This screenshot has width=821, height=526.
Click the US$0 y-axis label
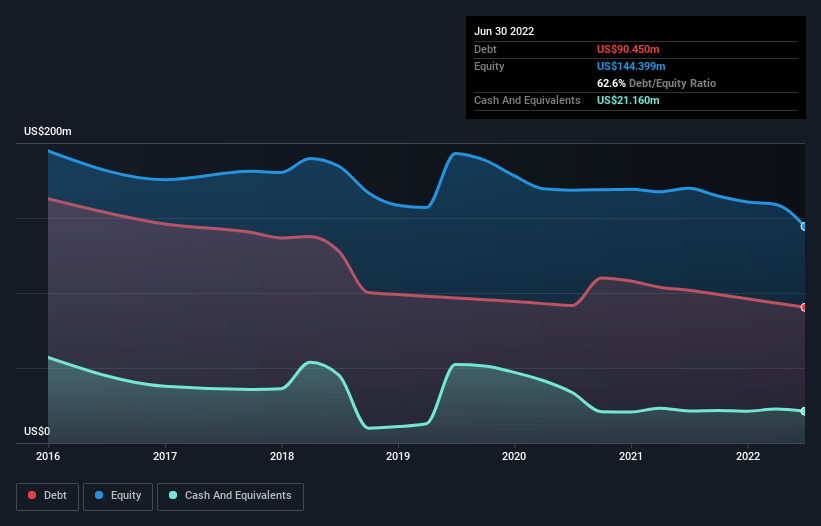tap(37, 431)
